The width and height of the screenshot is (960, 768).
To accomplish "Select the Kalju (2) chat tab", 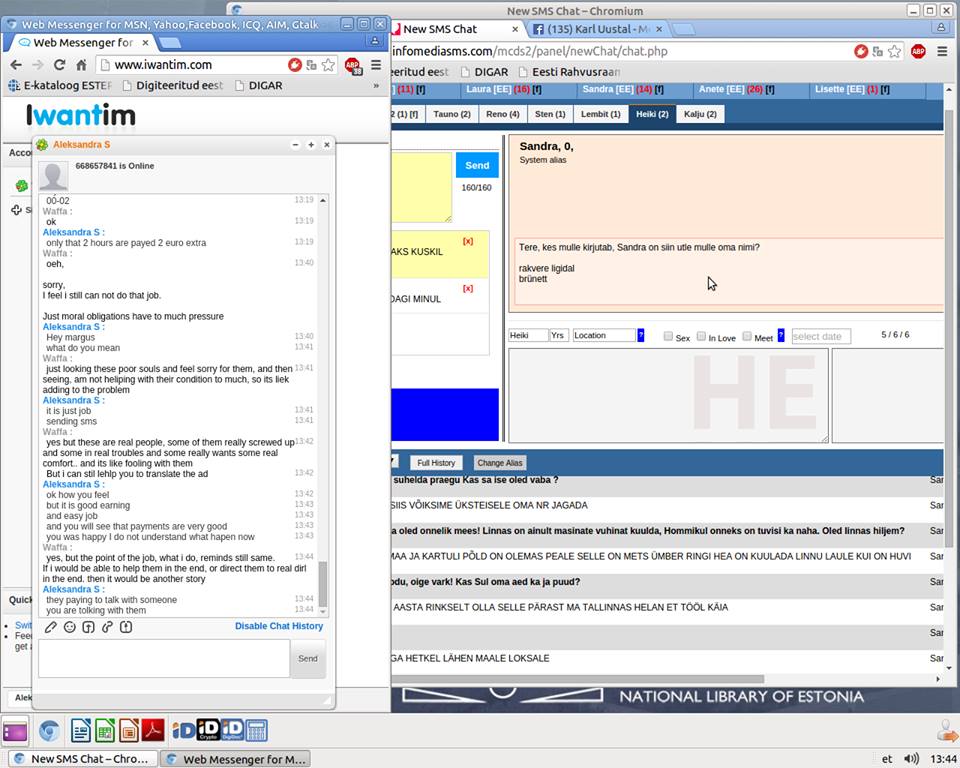I will coord(700,114).
